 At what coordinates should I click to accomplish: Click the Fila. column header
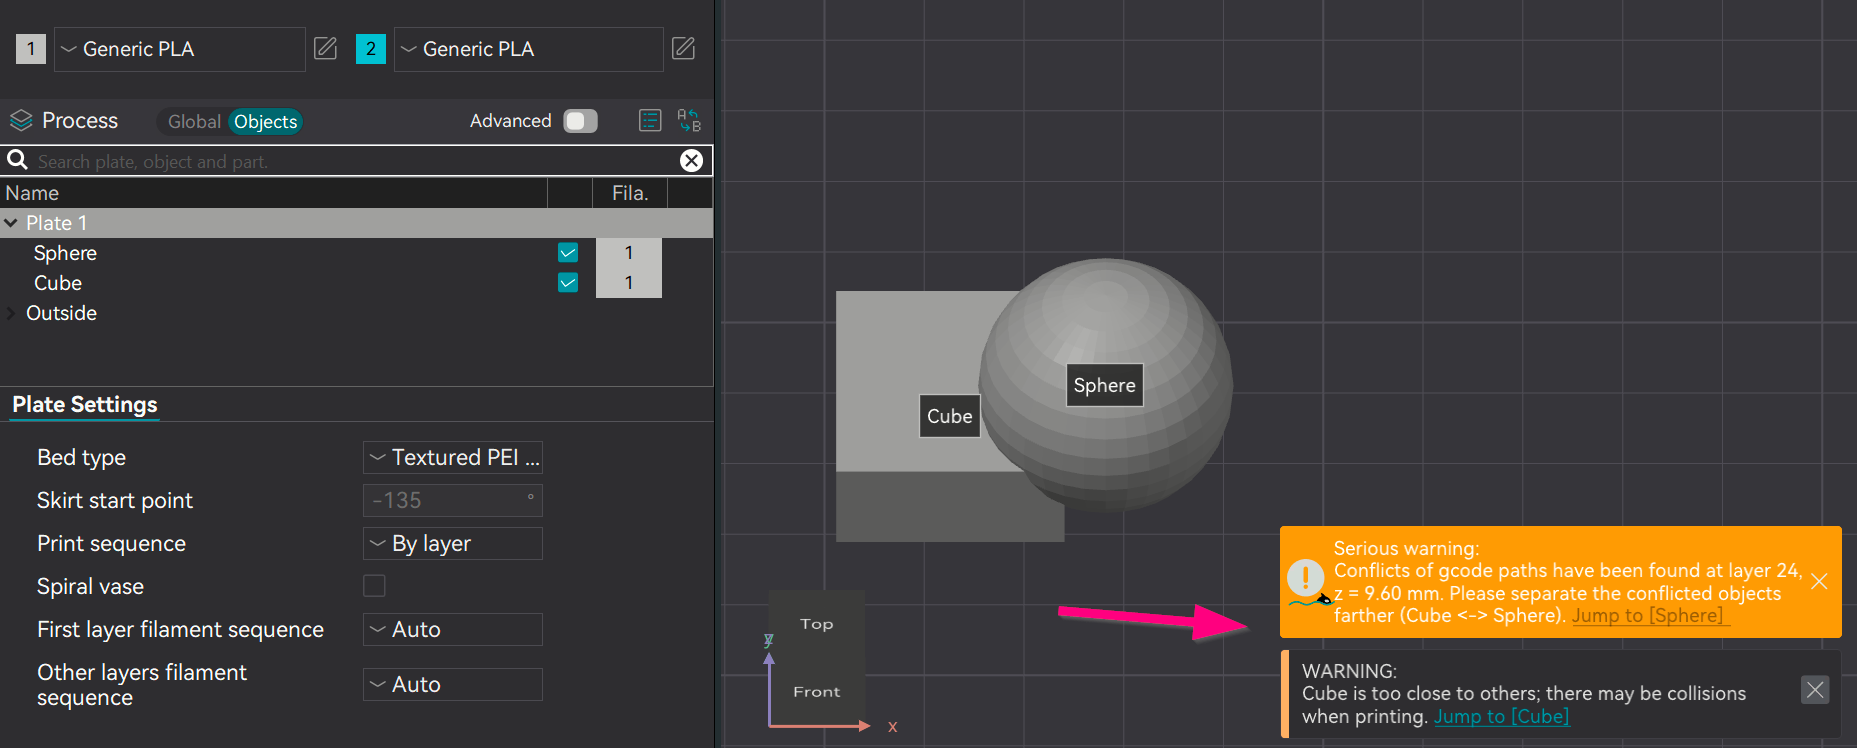(630, 193)
